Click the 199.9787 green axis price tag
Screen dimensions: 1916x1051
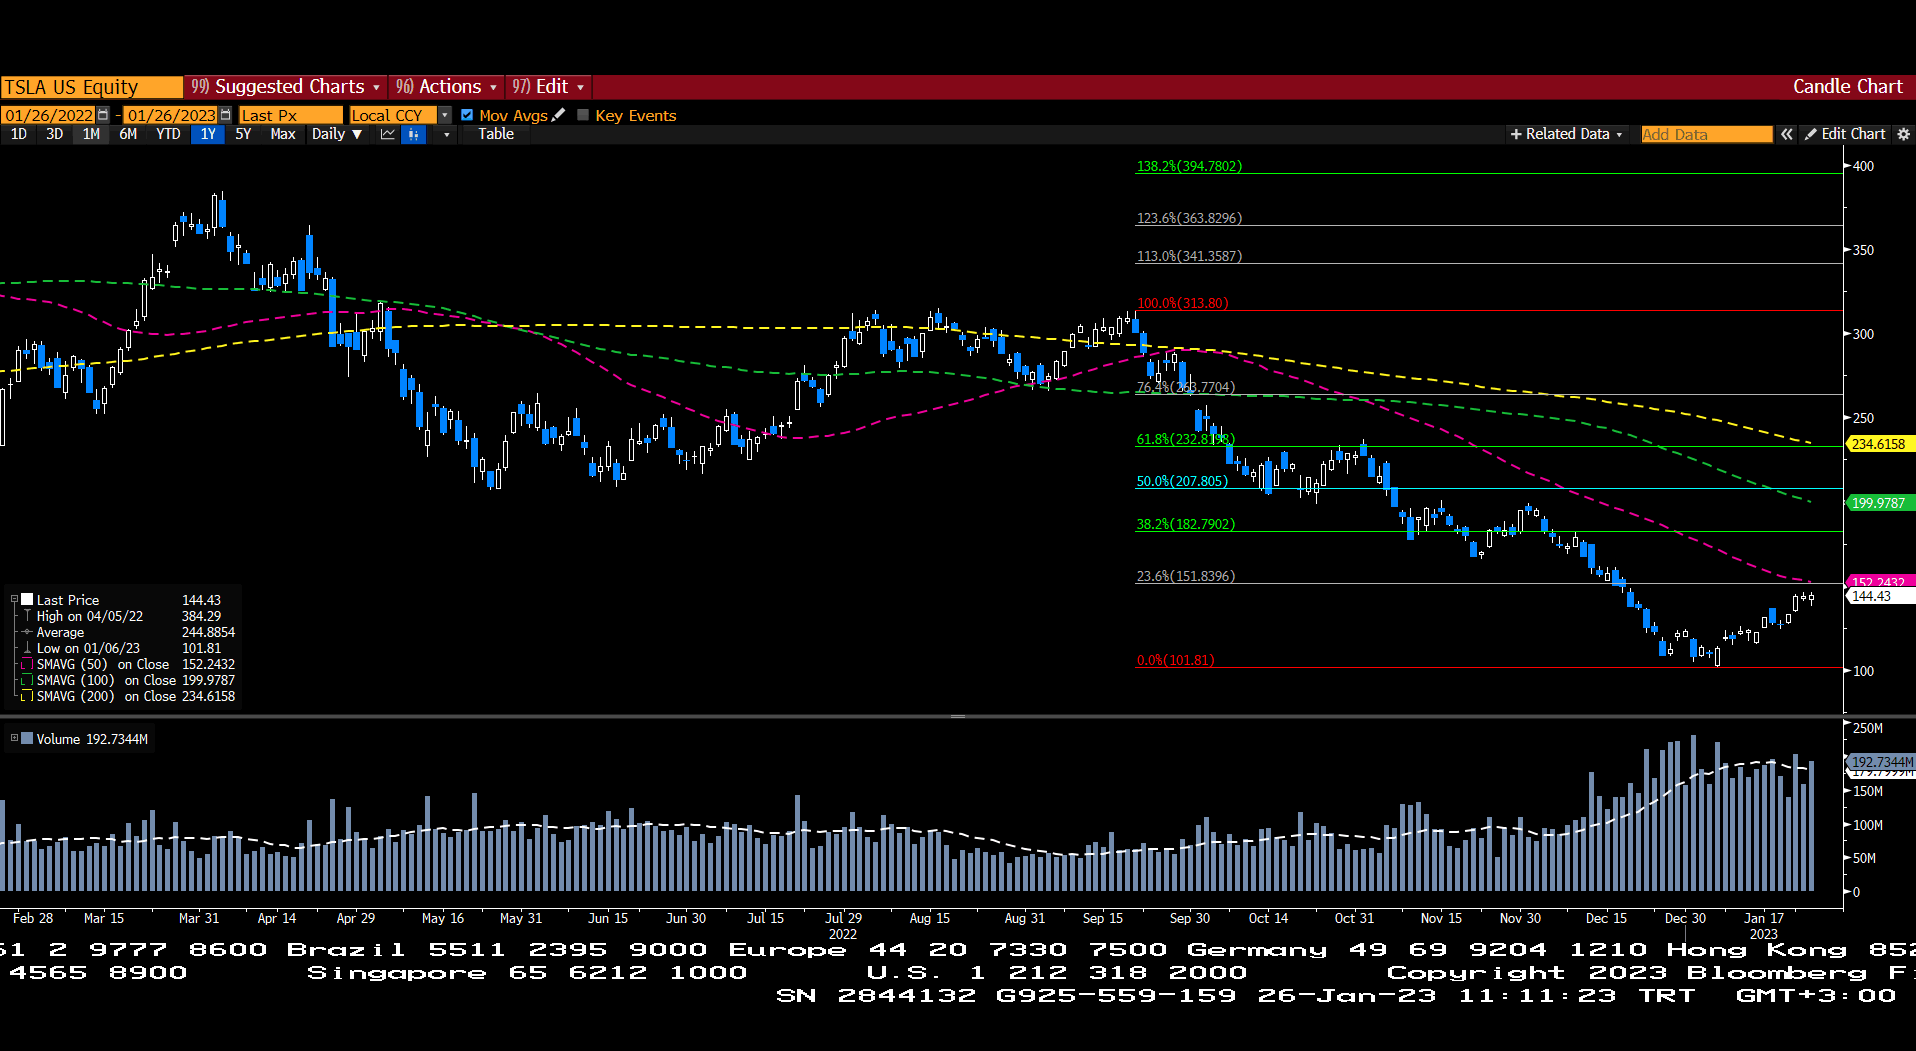(1880, 503)
